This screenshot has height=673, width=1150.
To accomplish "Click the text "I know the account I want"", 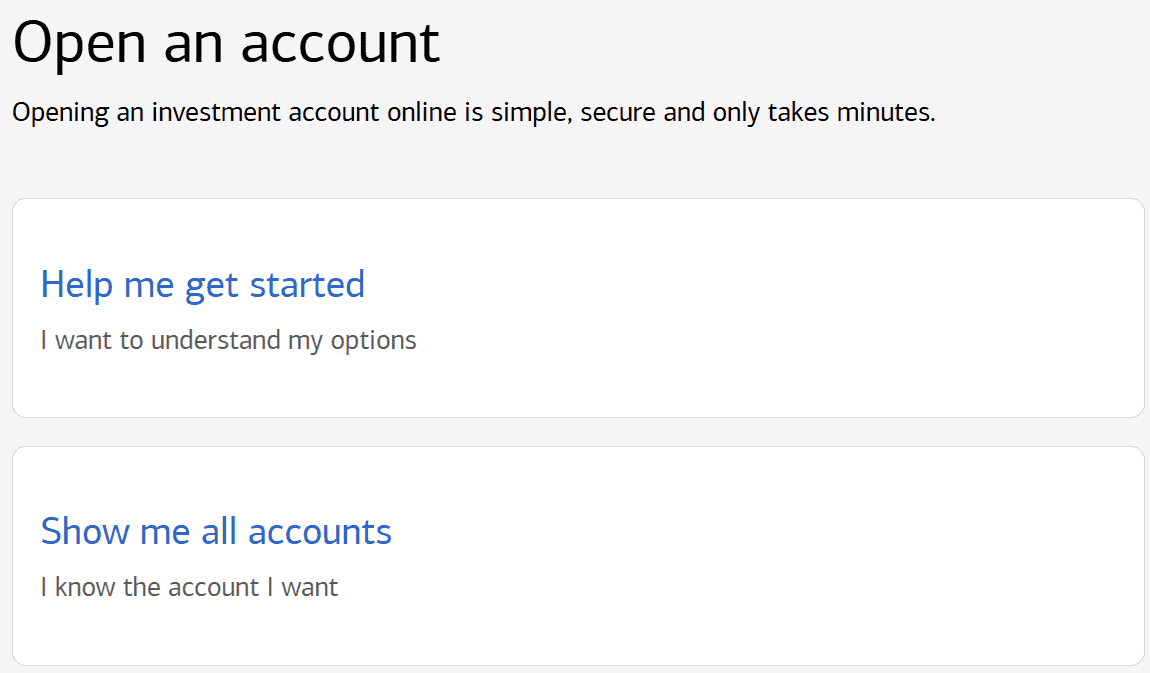I will pyautogui.click(x=188, y=587).
